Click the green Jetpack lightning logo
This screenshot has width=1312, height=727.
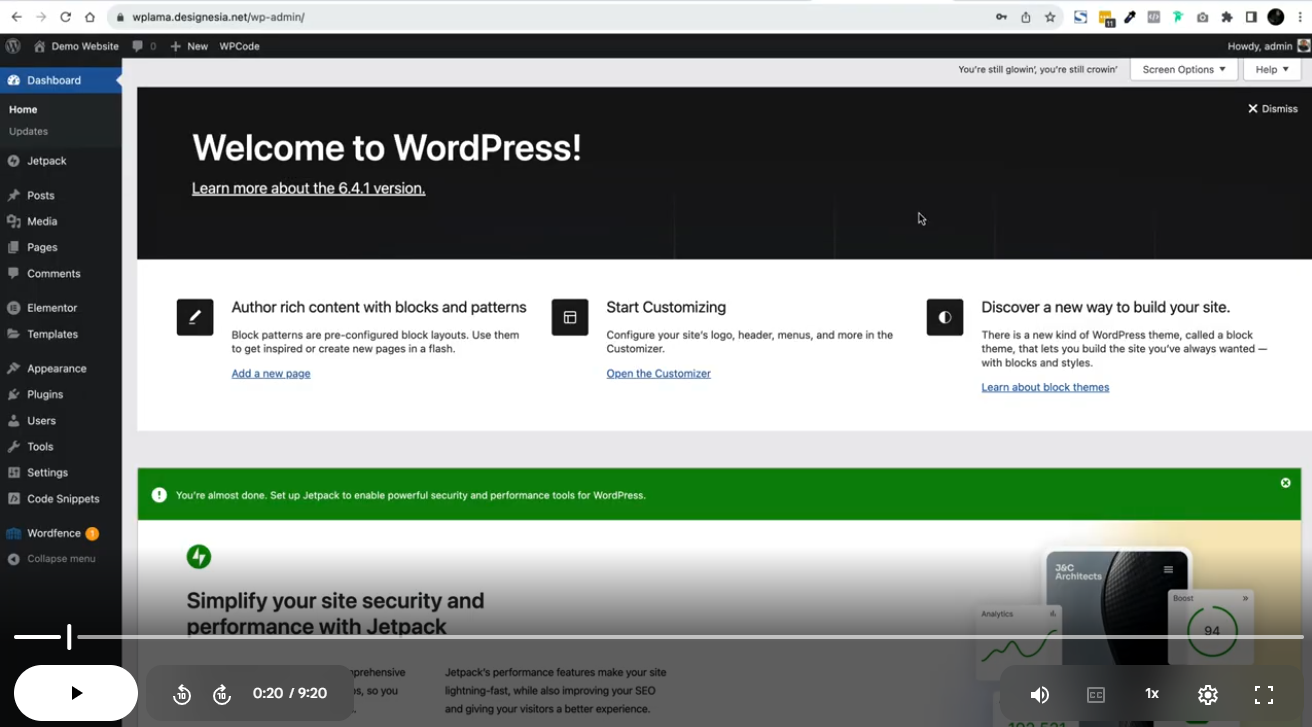pos(199,557)
